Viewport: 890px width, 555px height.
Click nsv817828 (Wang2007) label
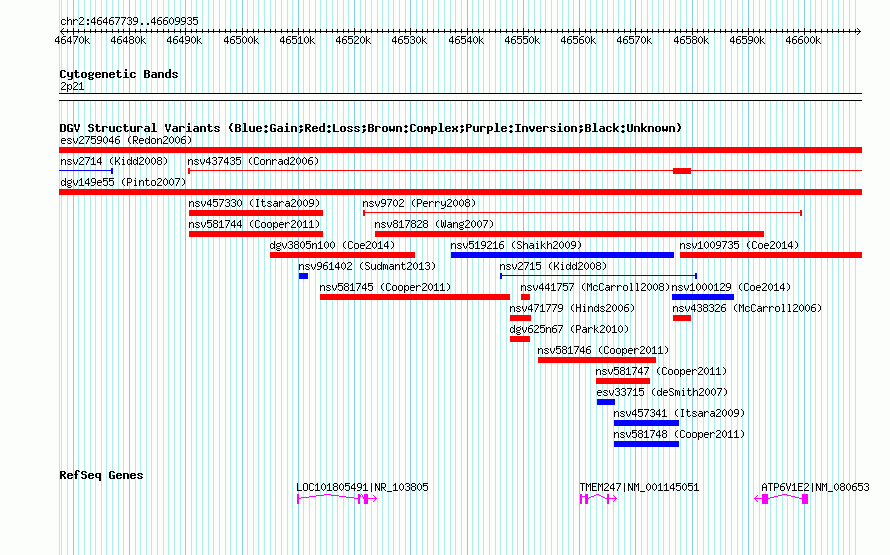[434, 224]
